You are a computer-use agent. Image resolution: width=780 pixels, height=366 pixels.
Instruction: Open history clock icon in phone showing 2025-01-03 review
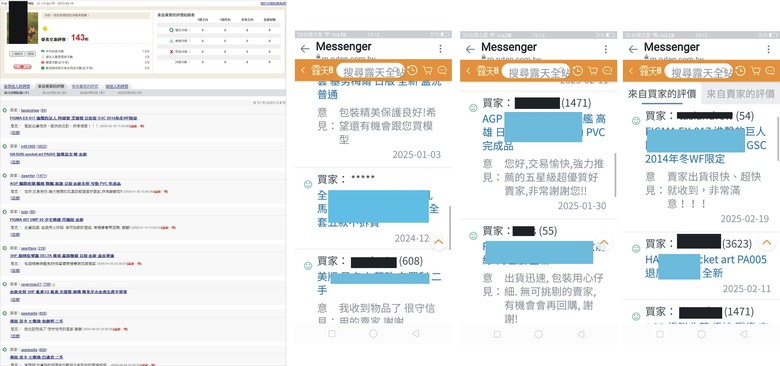[412, 71]
